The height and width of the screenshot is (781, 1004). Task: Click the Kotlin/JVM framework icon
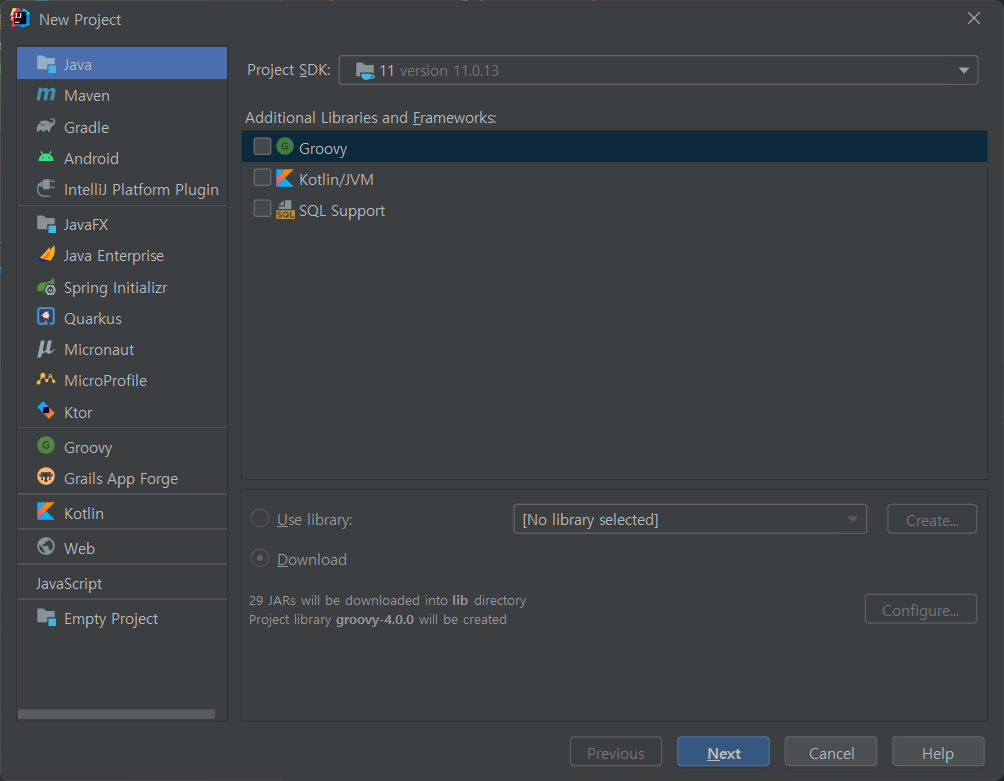click(285, 177)
